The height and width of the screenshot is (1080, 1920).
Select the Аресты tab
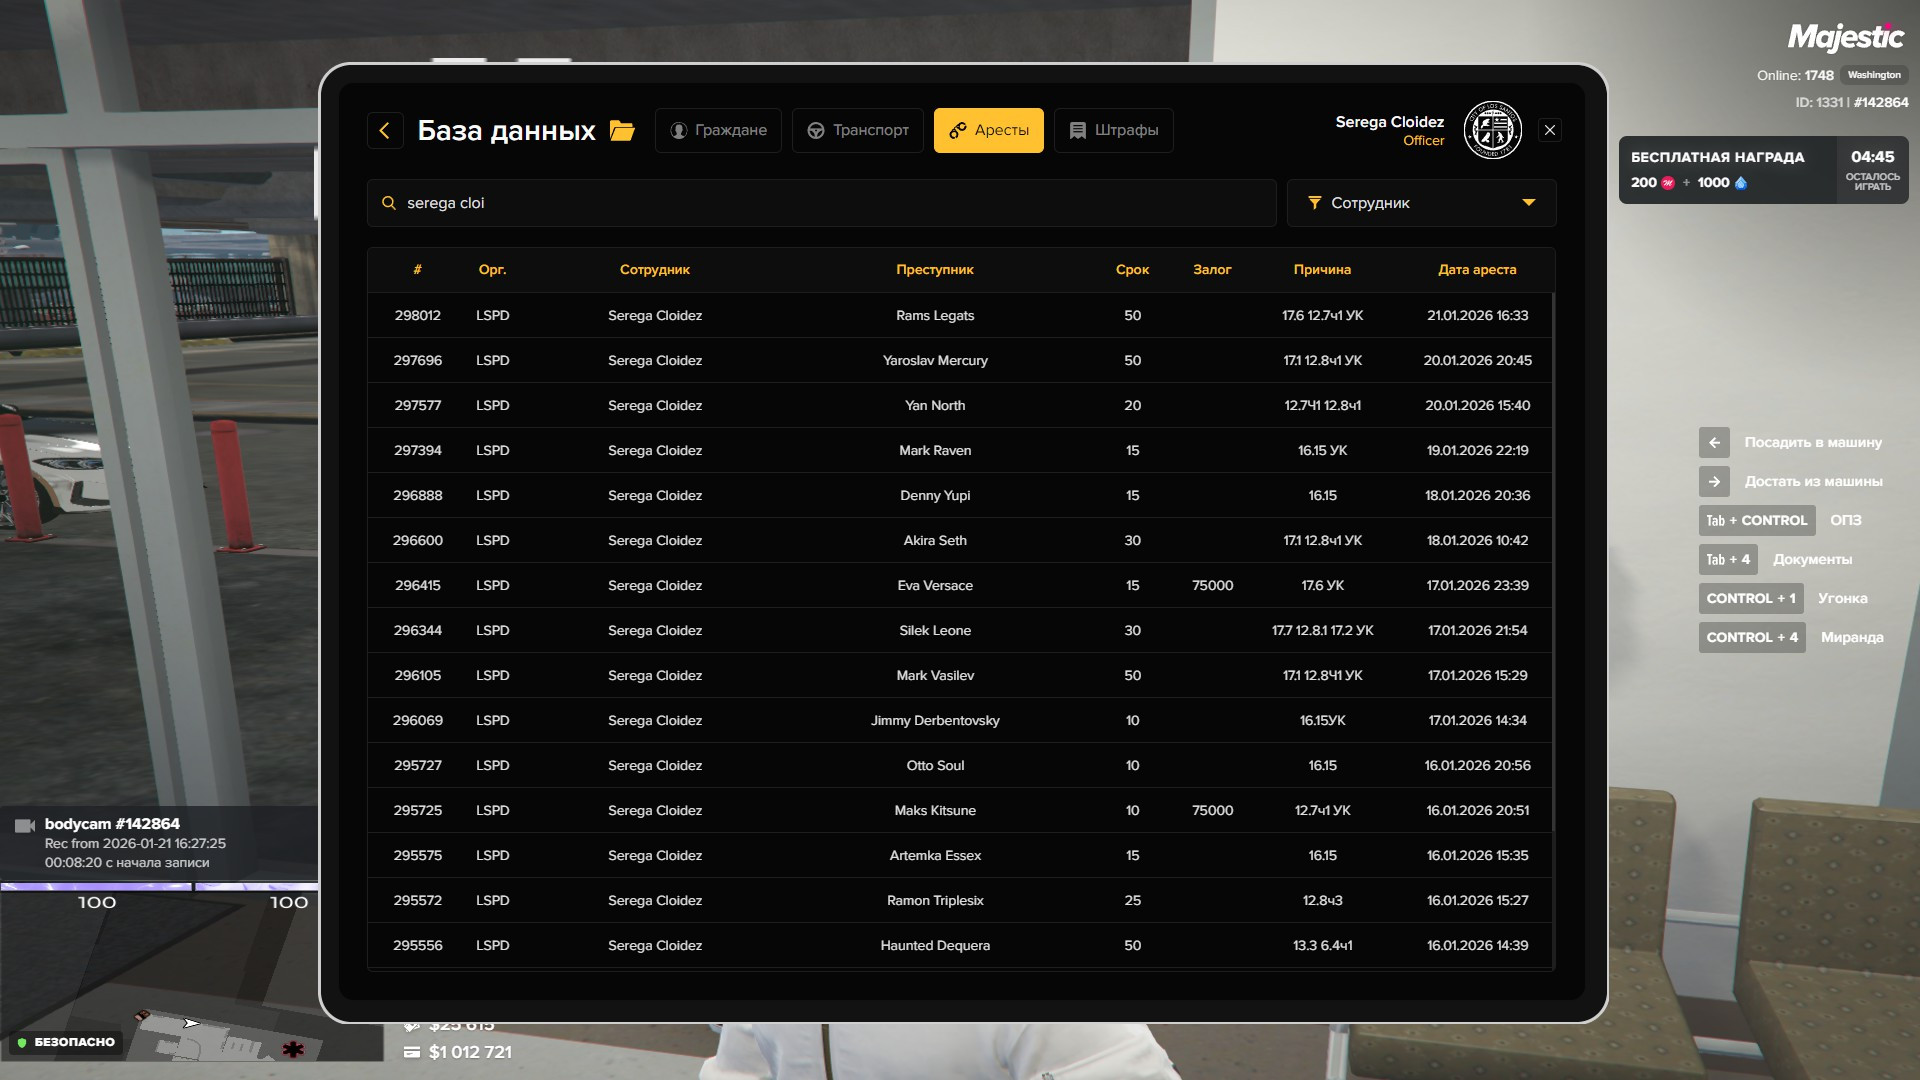(x=988, y=130)
